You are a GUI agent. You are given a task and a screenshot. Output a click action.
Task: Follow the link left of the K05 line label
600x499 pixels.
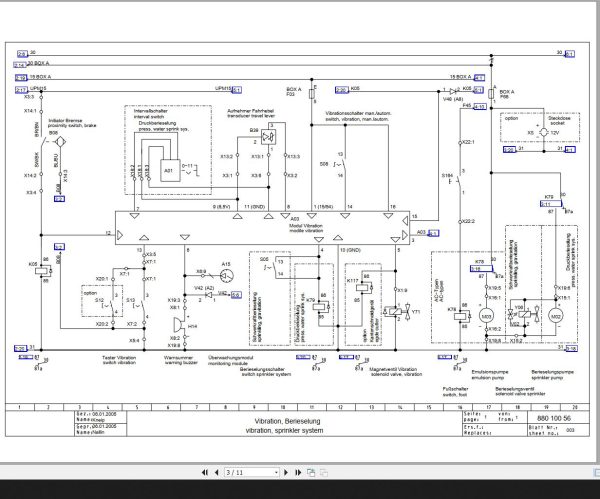[342, 90]
